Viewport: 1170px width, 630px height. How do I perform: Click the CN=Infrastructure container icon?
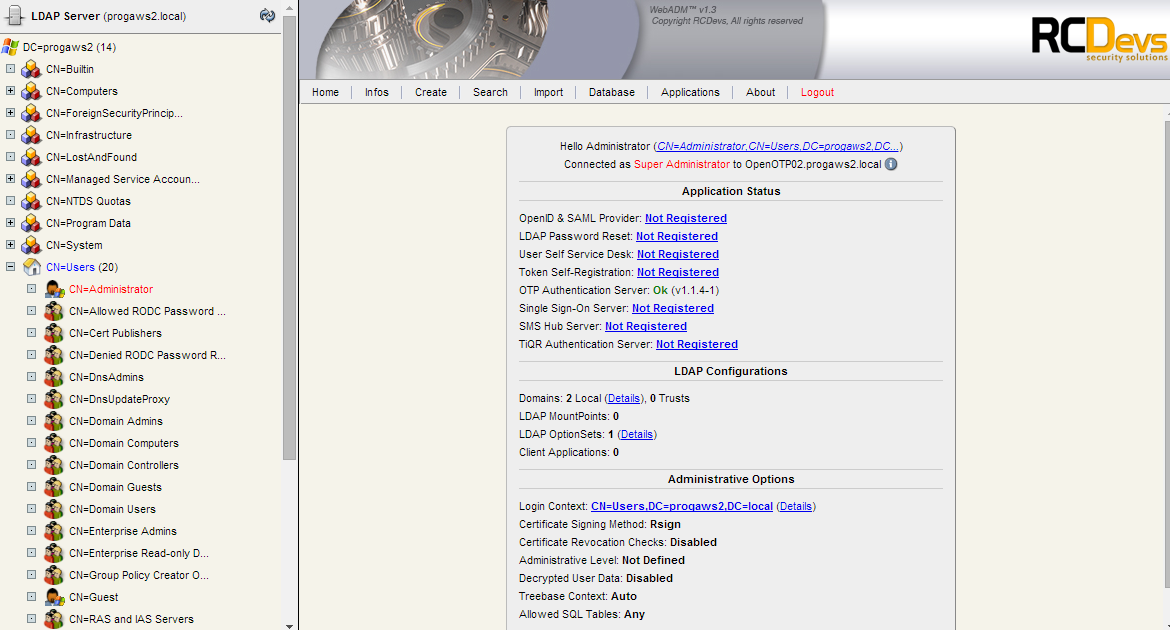point(31,135)
